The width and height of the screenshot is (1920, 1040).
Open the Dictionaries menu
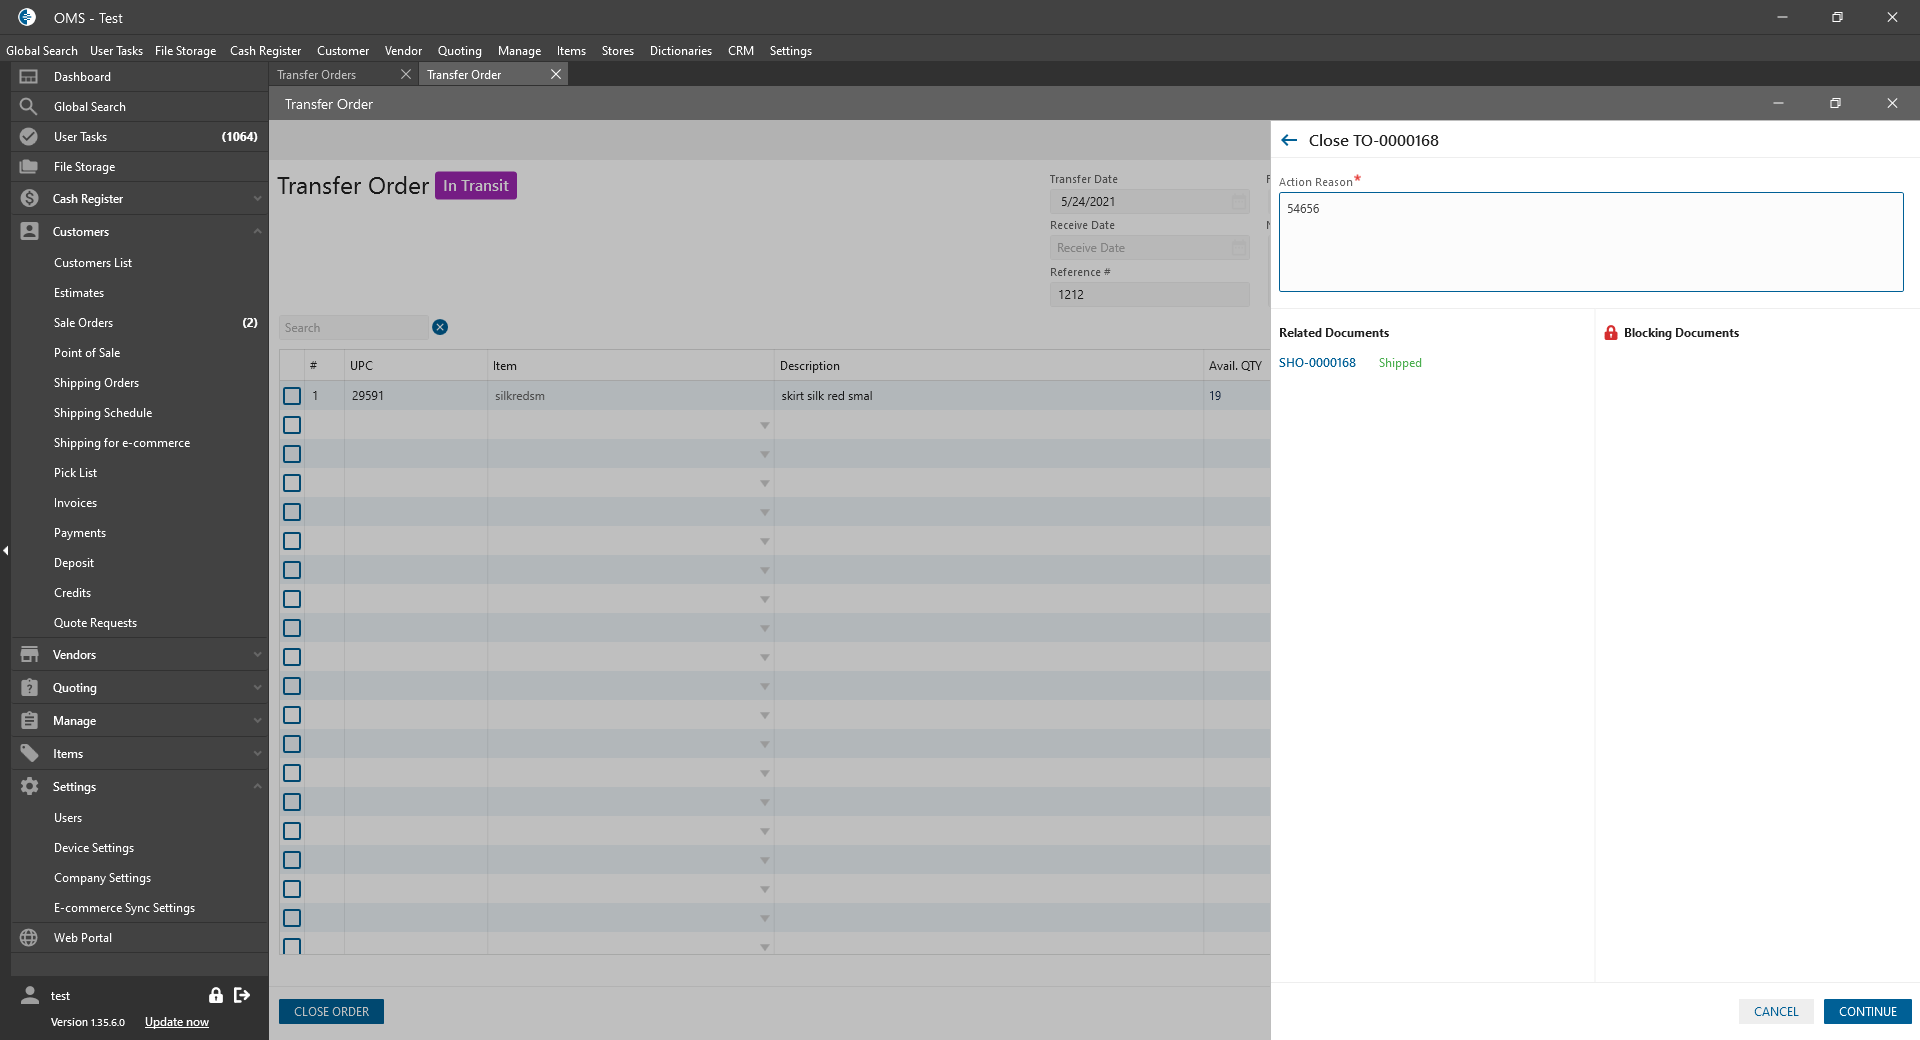[680, 51]
